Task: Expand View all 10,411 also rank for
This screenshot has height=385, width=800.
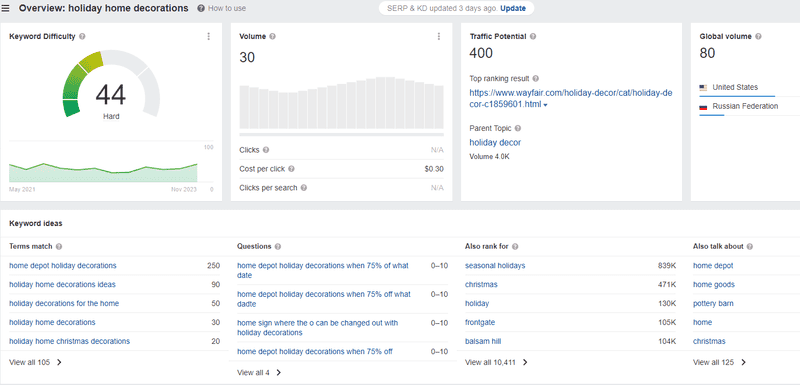Action: click(496, 362)
